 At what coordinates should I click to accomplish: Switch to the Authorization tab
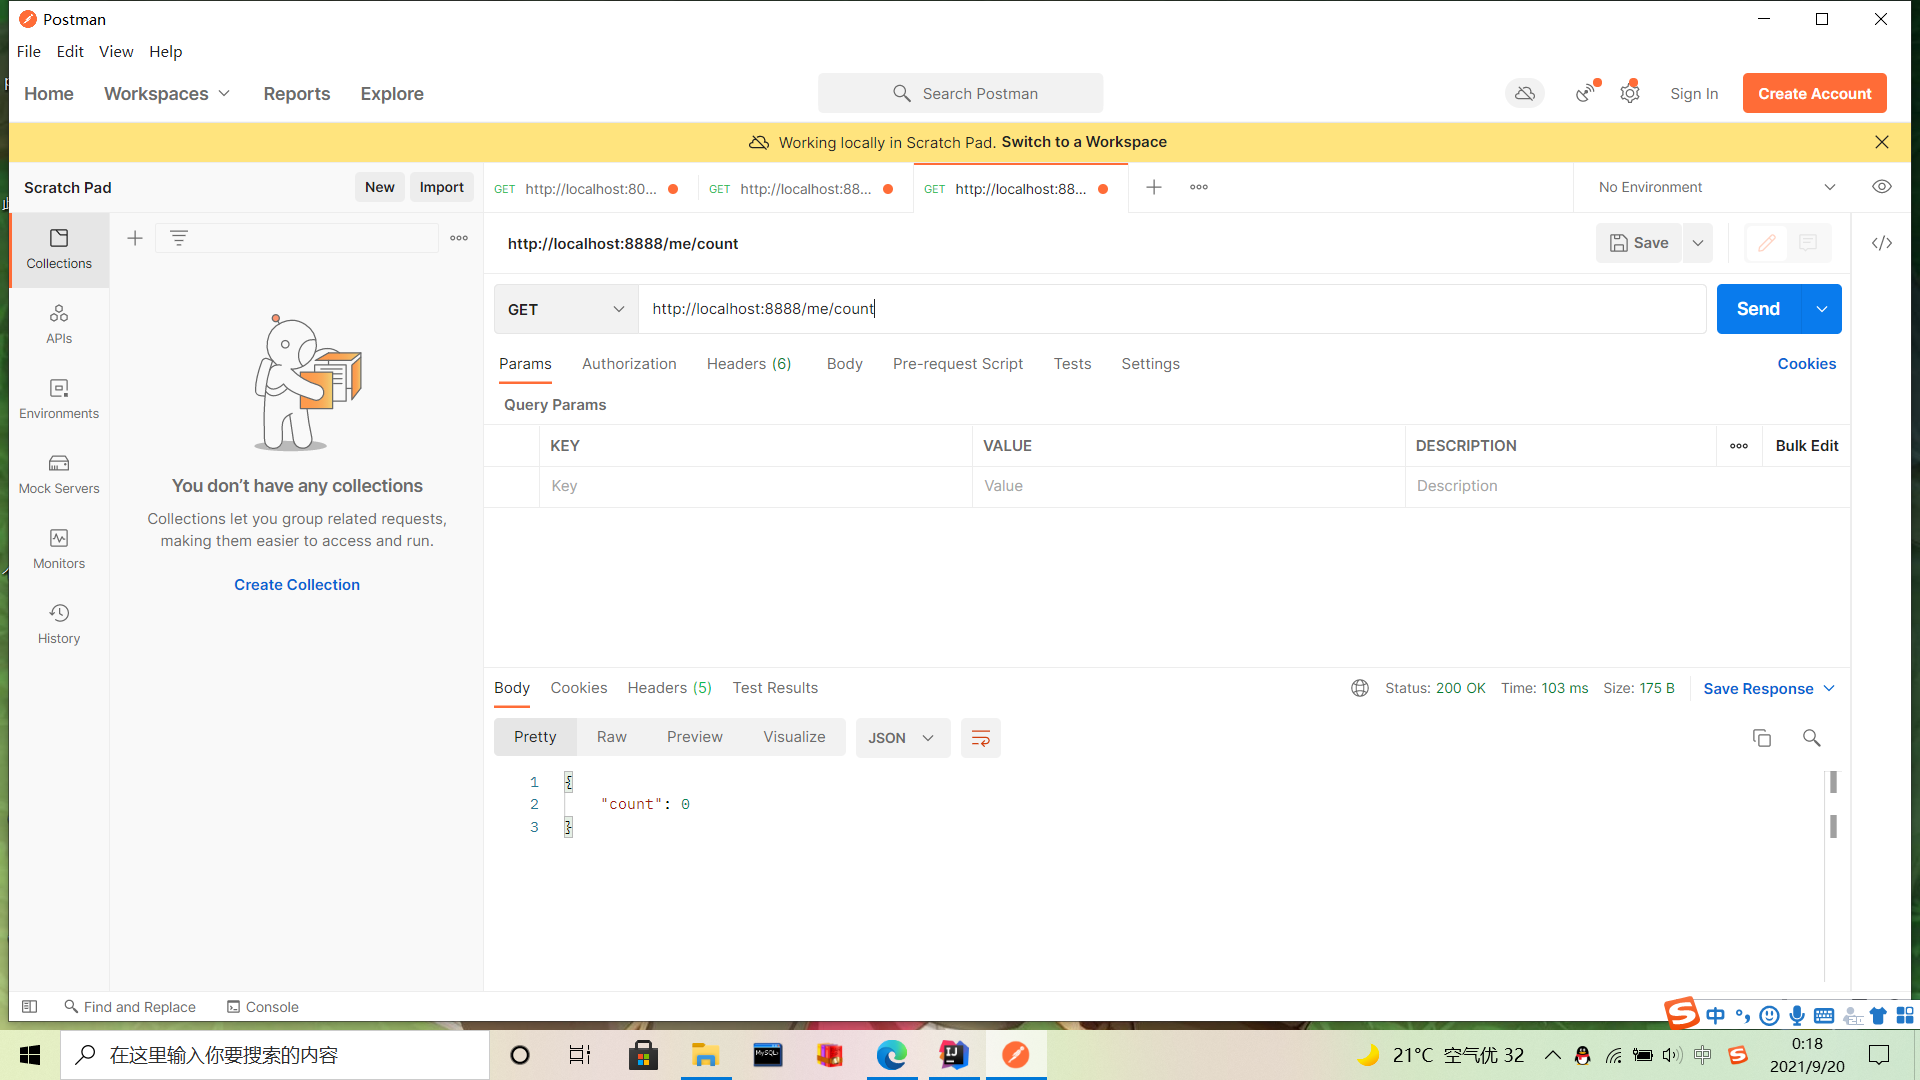pos(629,364)
